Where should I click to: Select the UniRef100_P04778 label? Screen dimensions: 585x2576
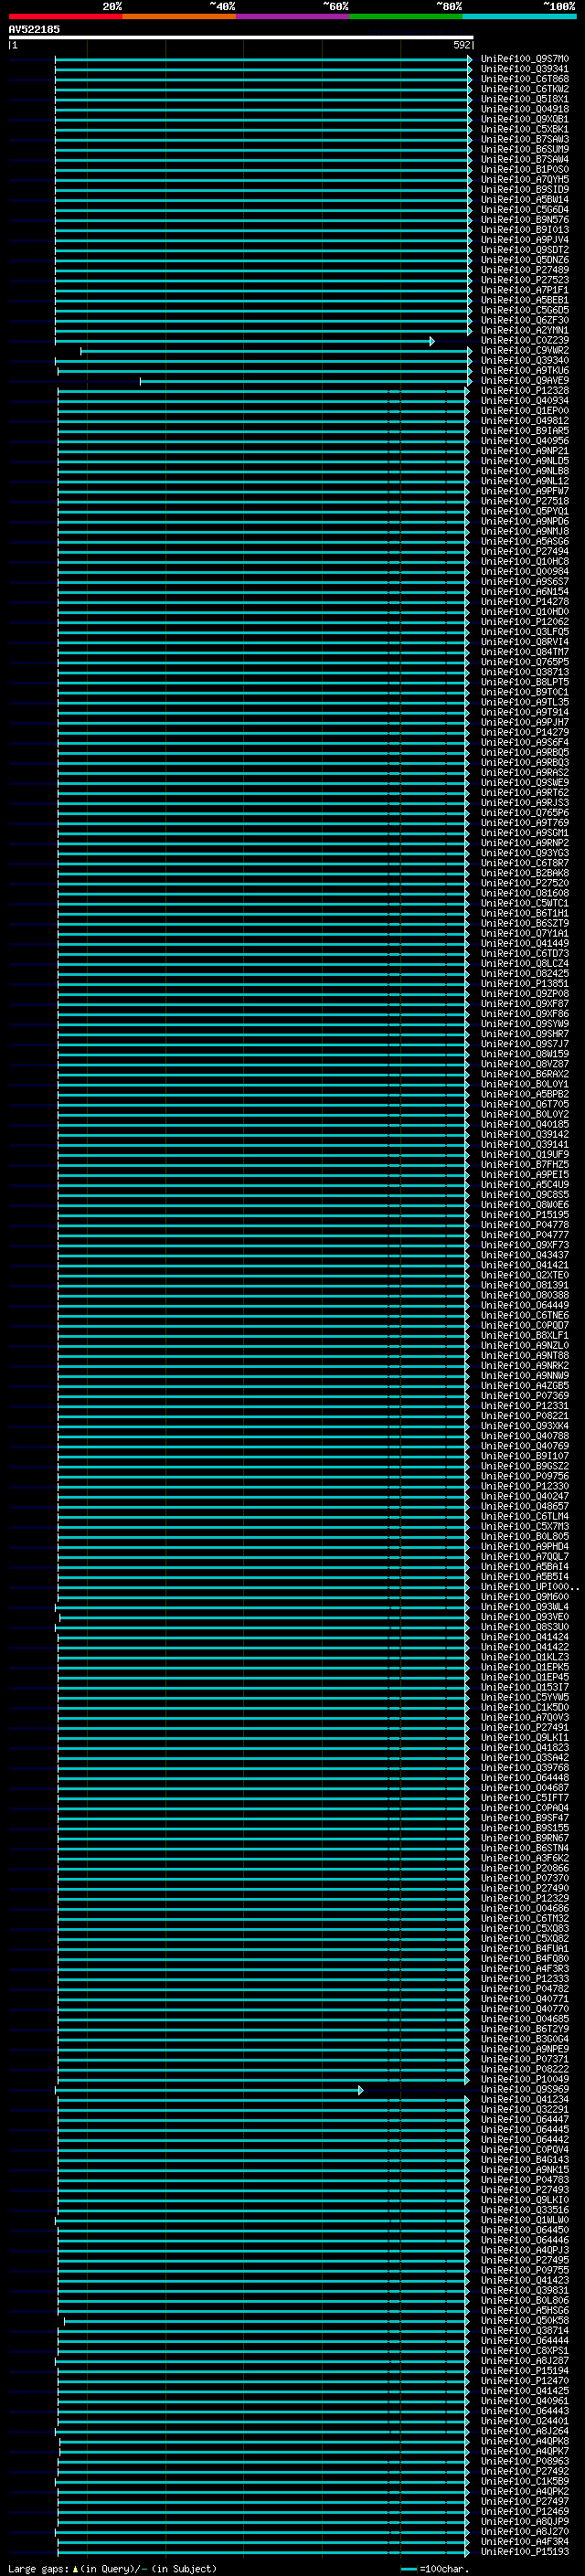(525, 1224)
